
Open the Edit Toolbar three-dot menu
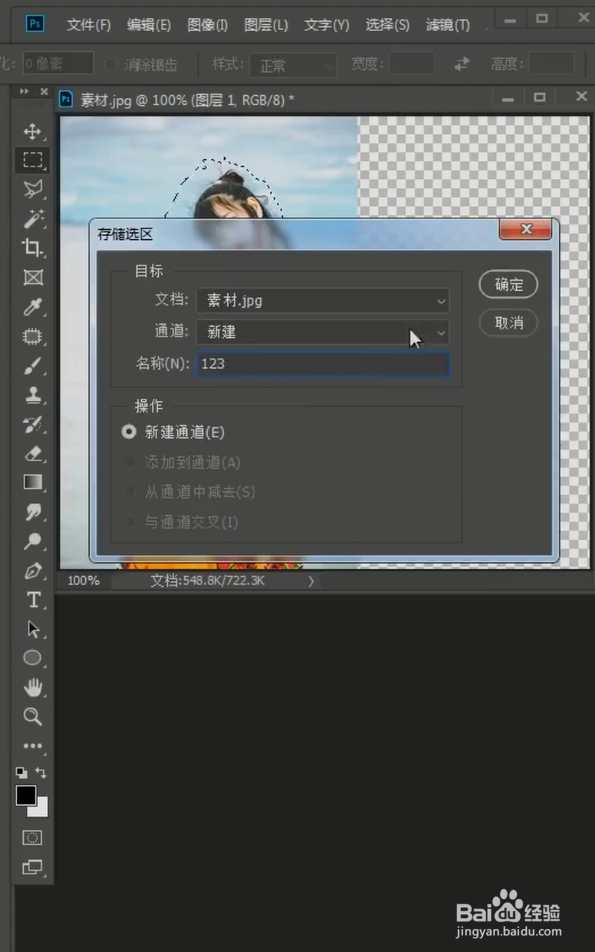click(32, 746)
